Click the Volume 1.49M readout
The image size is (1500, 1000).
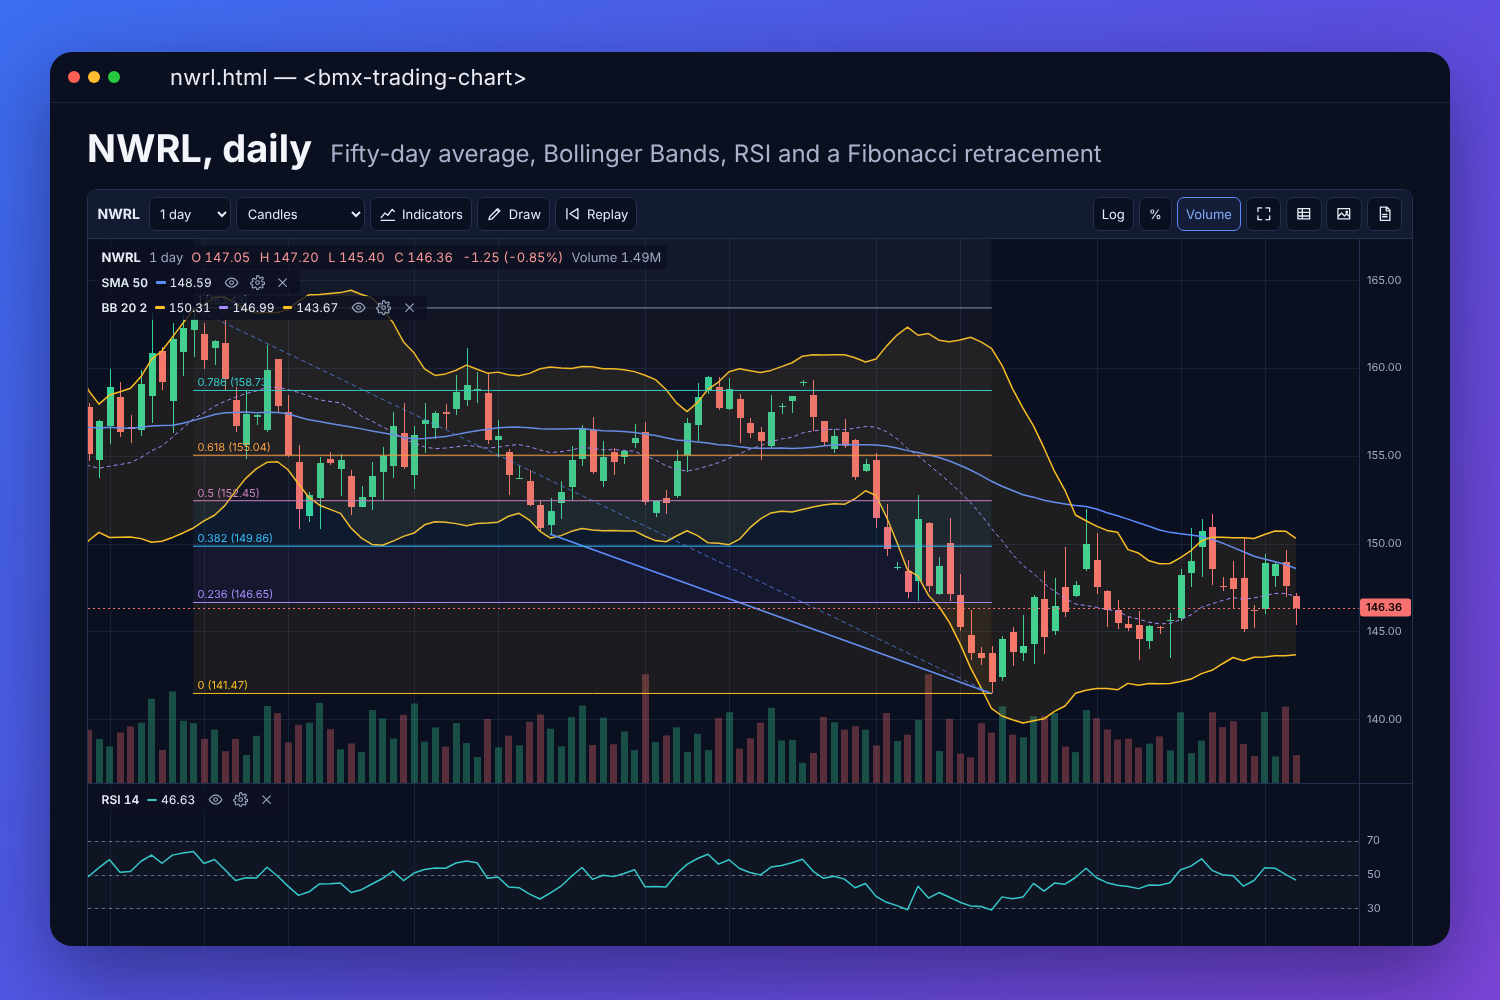coord(616,257)
